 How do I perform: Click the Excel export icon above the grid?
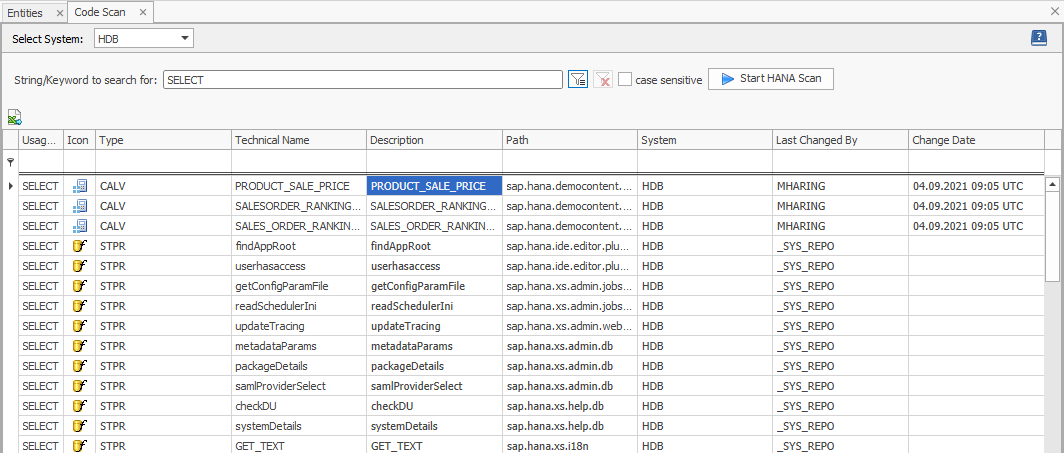[15, 117]
